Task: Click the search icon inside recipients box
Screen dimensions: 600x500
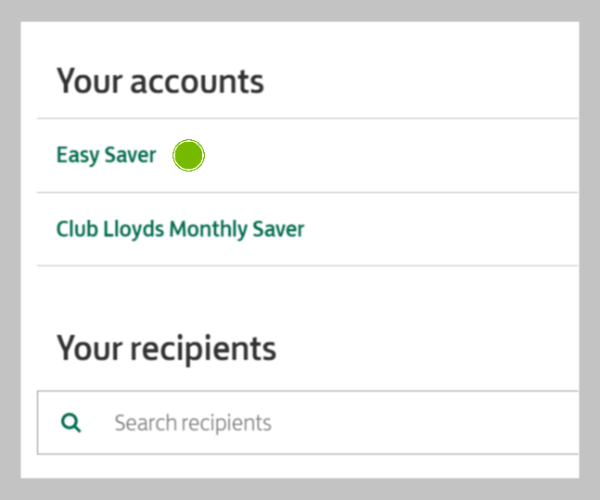Action: (x=71, y=423)
